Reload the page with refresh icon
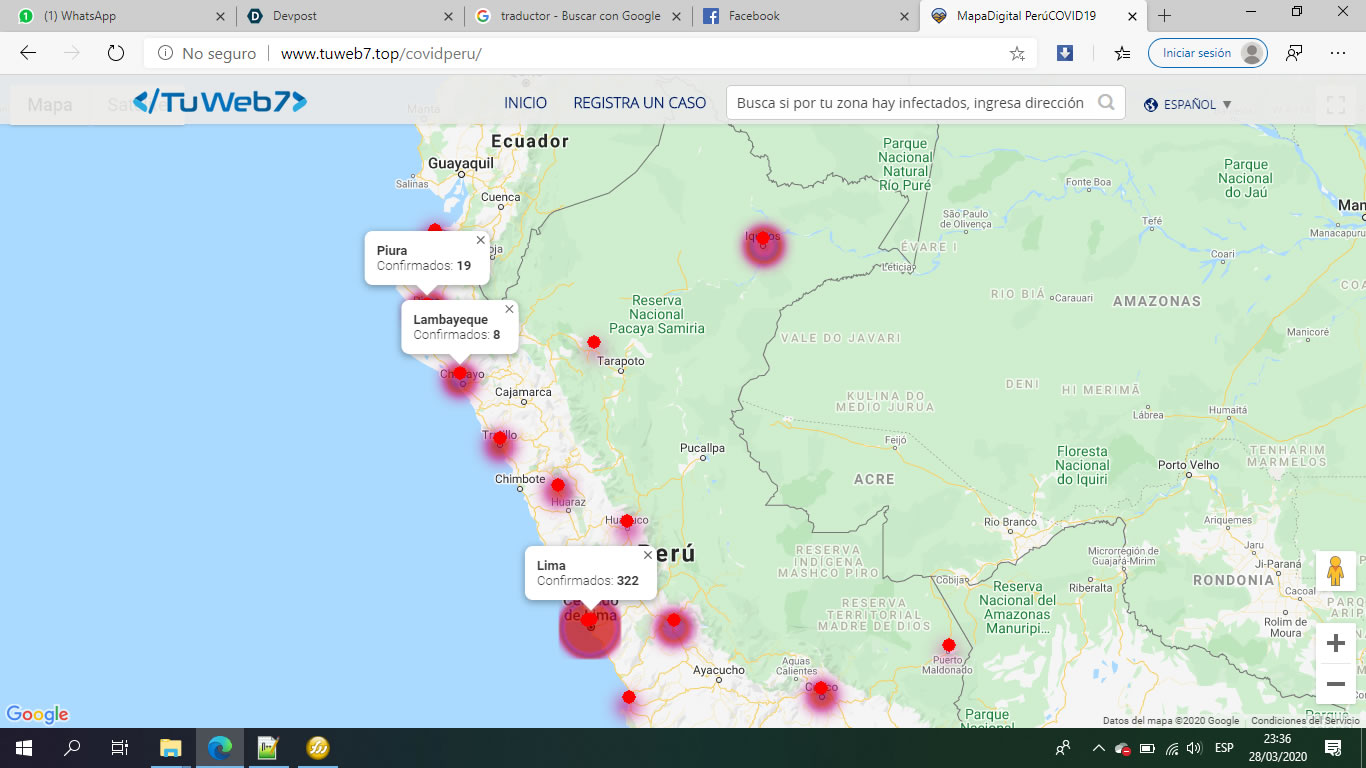 click(x=115, y=53)
